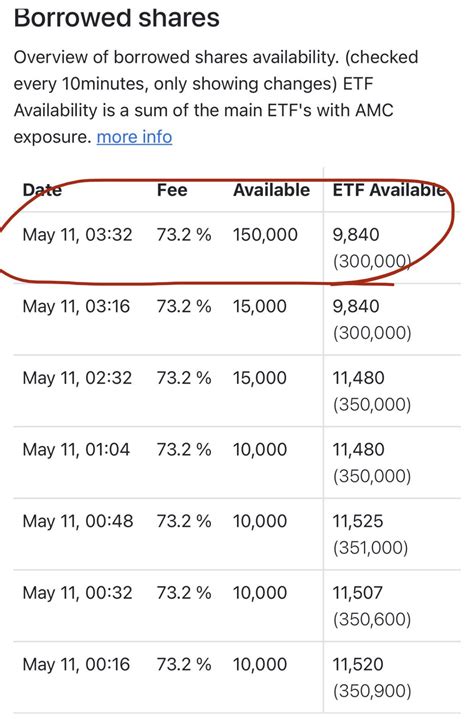Click the 11,520 ETF available value
The image size is (474, 719).
point(358,664)
